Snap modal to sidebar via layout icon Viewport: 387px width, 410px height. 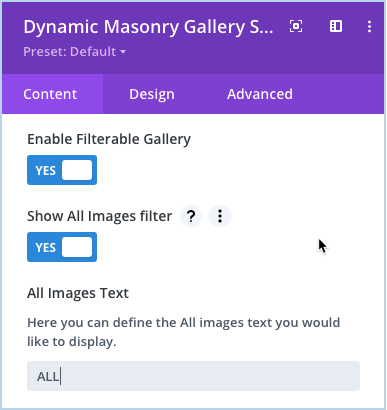[x=336, y=26]
